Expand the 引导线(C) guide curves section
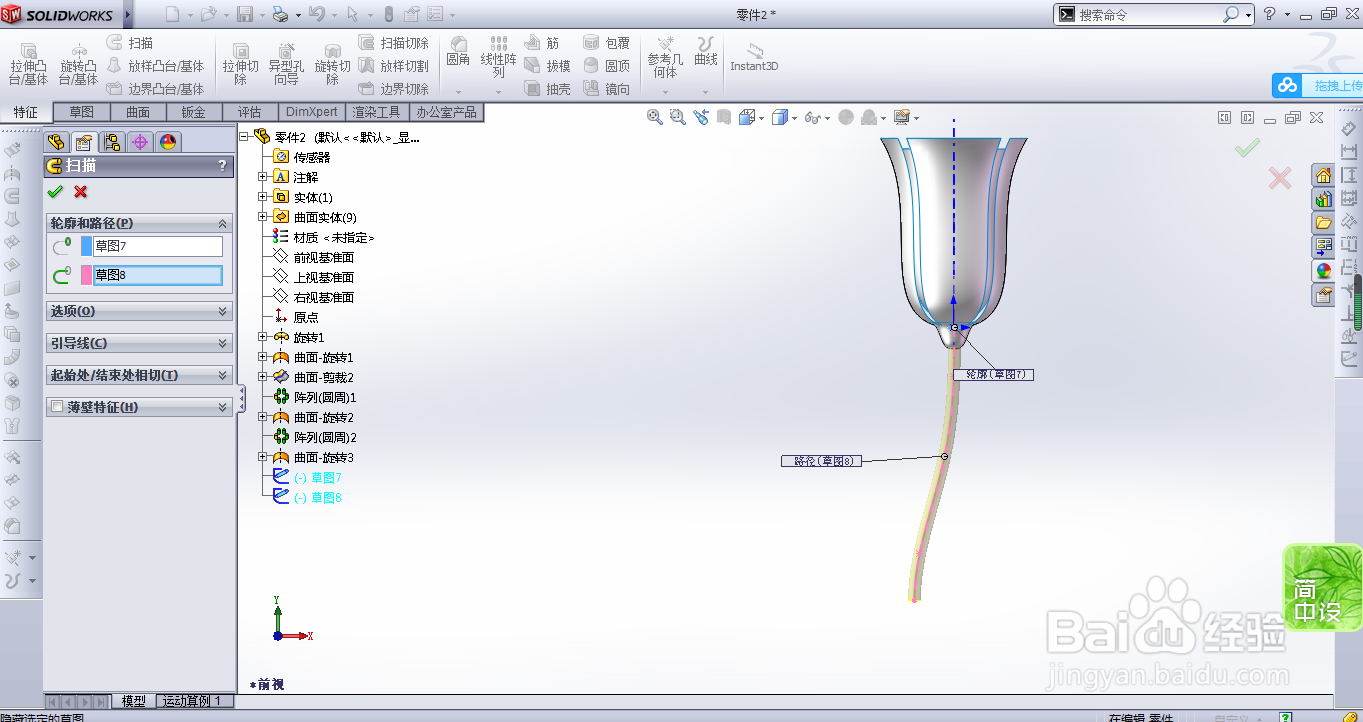This screenshot has height=722, width=1363. click(x=139, y=343)
